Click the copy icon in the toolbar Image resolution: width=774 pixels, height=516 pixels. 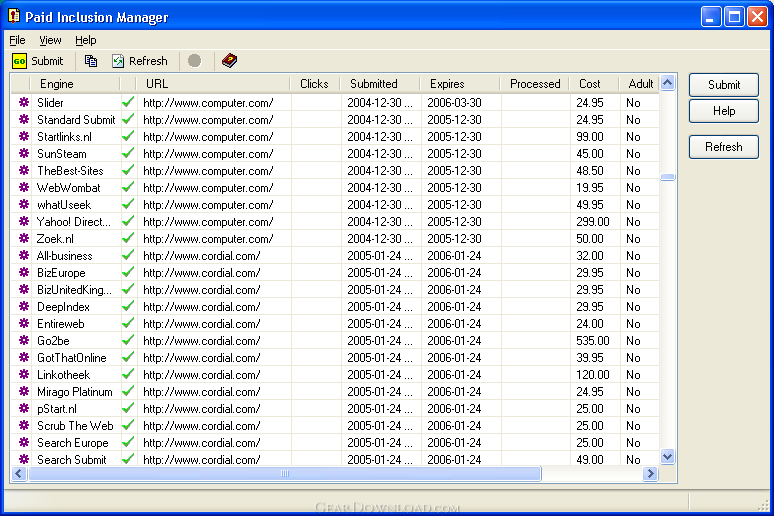coord(91,61)
